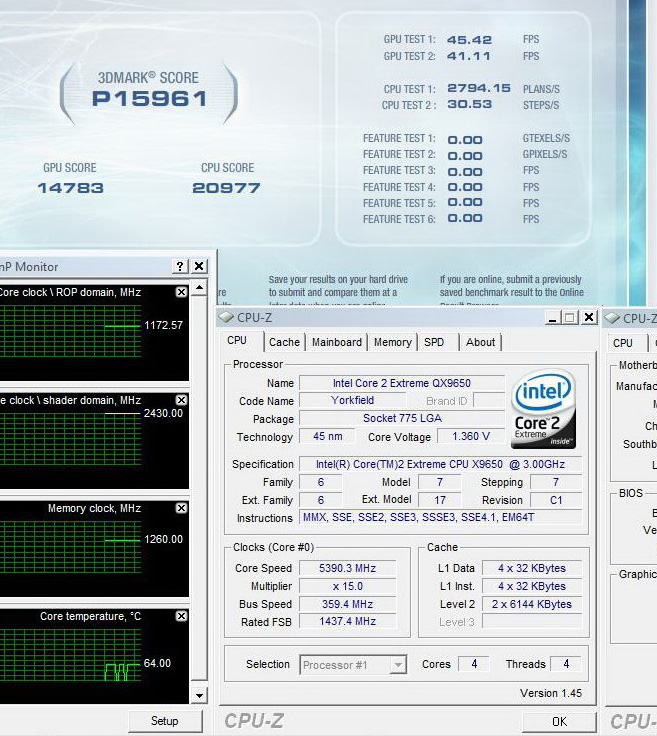Viewport: 657px width, 736px height.
Task: Click the CPU-Z title bar icon
Action: [227, 318]
